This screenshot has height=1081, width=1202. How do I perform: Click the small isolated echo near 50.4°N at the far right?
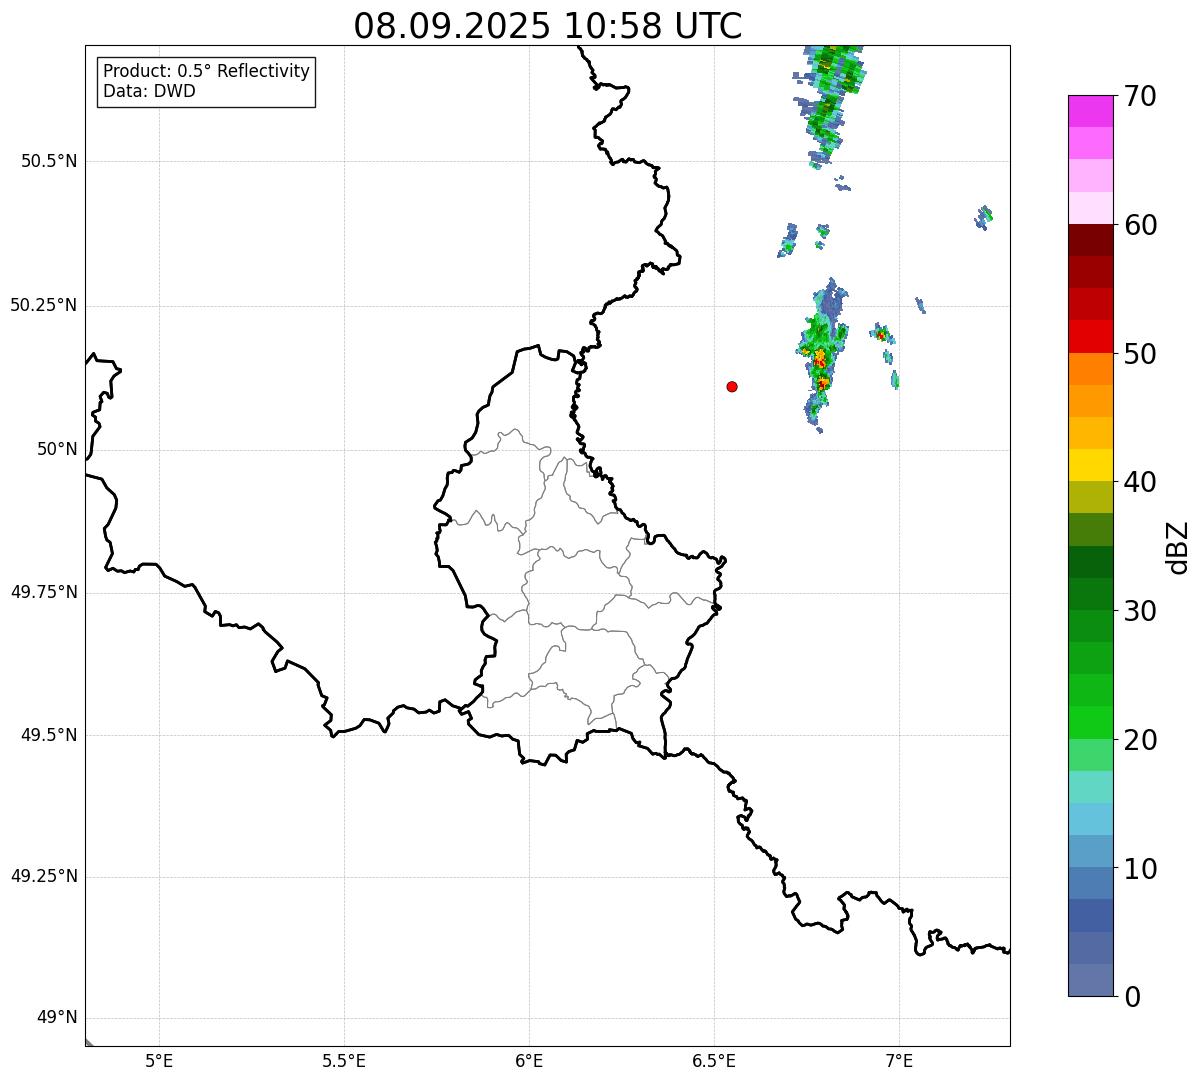tap(984, 216)
